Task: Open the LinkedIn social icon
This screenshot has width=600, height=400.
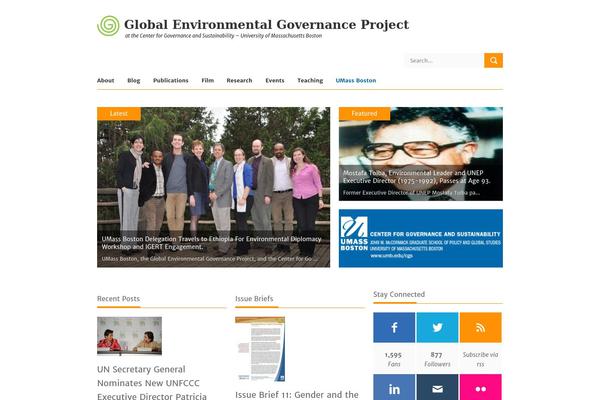Action: [x=394, y=387]
